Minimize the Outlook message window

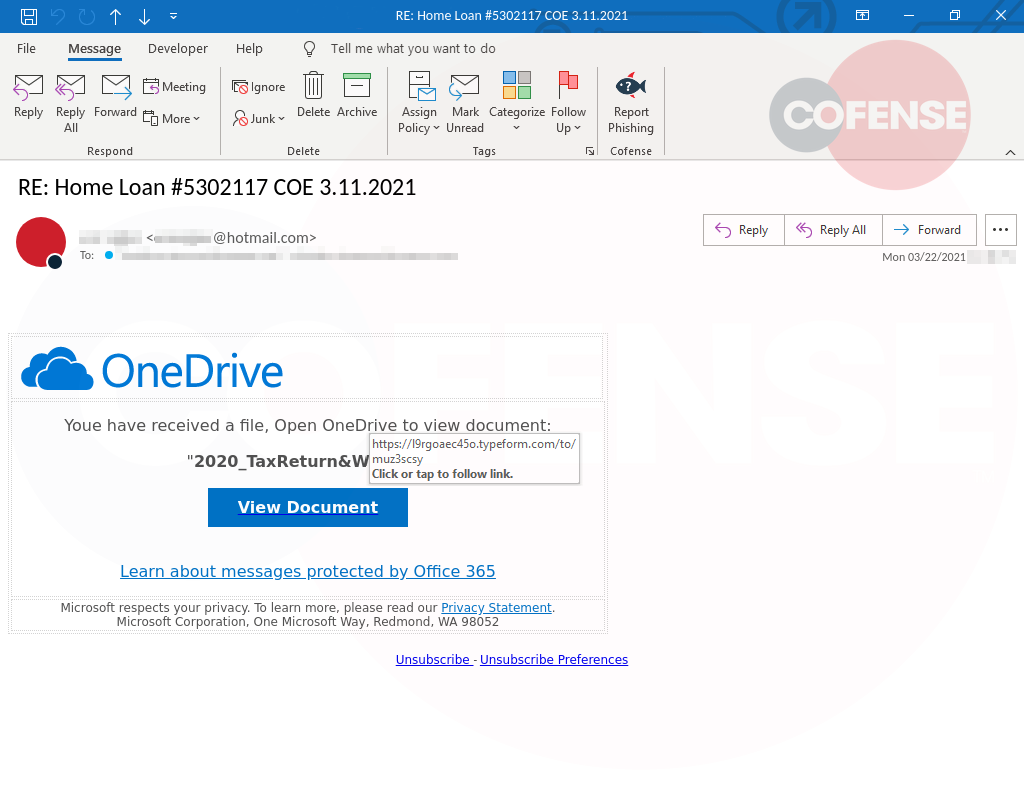coord(908,16)
